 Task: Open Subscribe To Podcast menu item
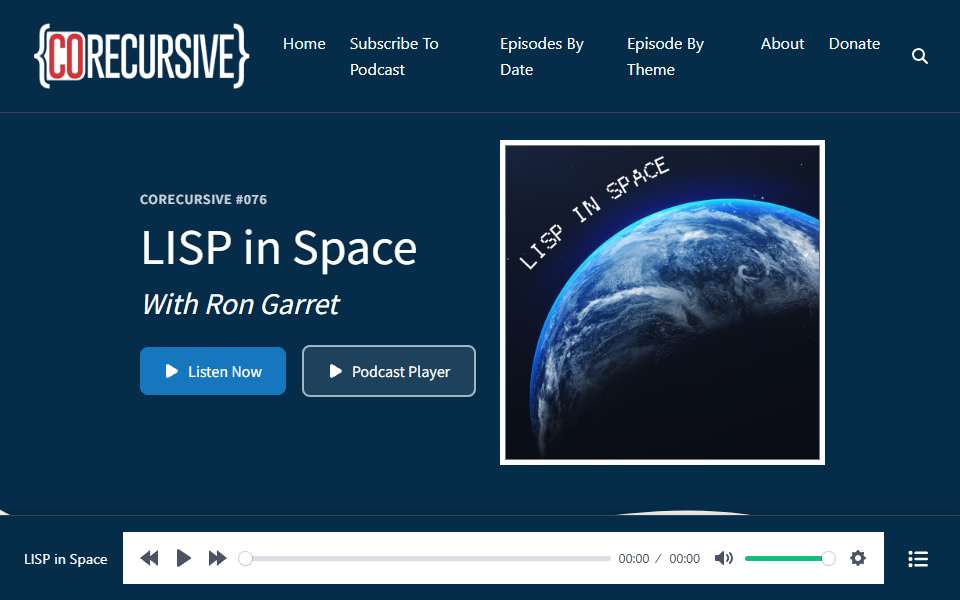[x=394, y=56]
